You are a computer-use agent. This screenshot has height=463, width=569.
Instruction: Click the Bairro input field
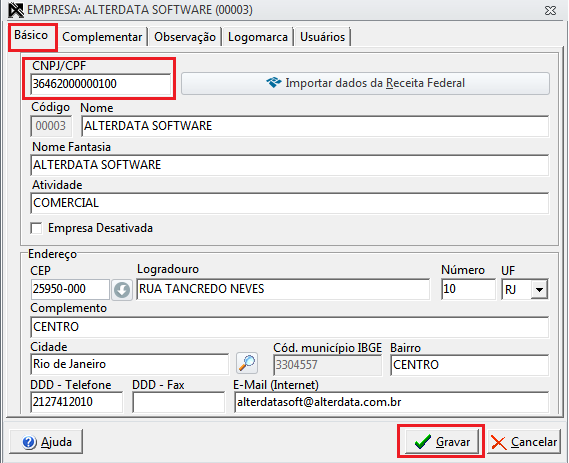tap(470, 365)
